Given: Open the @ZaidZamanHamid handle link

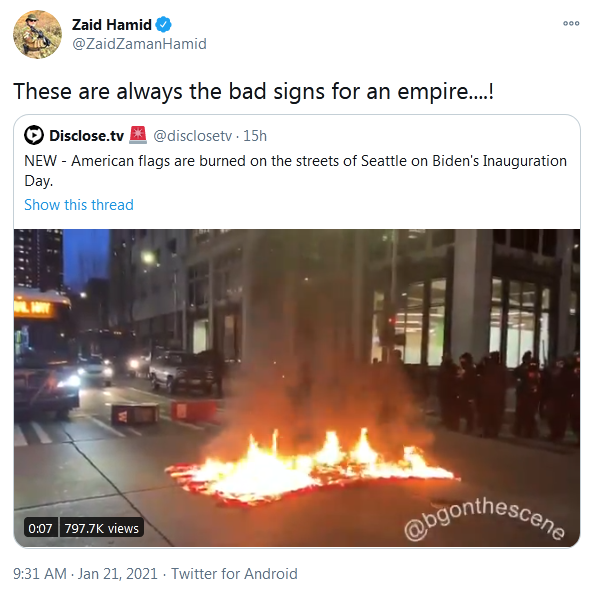Looking at the screenshot, I should (x=139, y=44).
